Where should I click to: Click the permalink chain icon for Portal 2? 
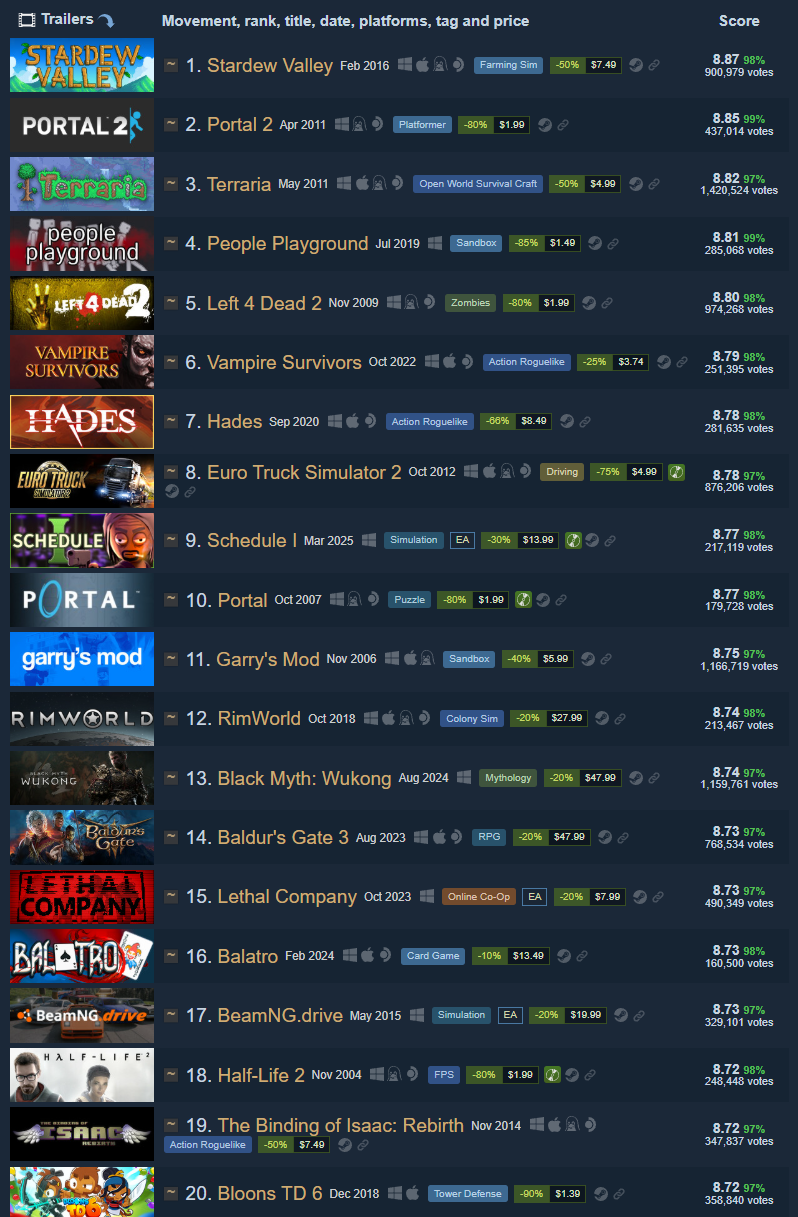tap(563, 125)
